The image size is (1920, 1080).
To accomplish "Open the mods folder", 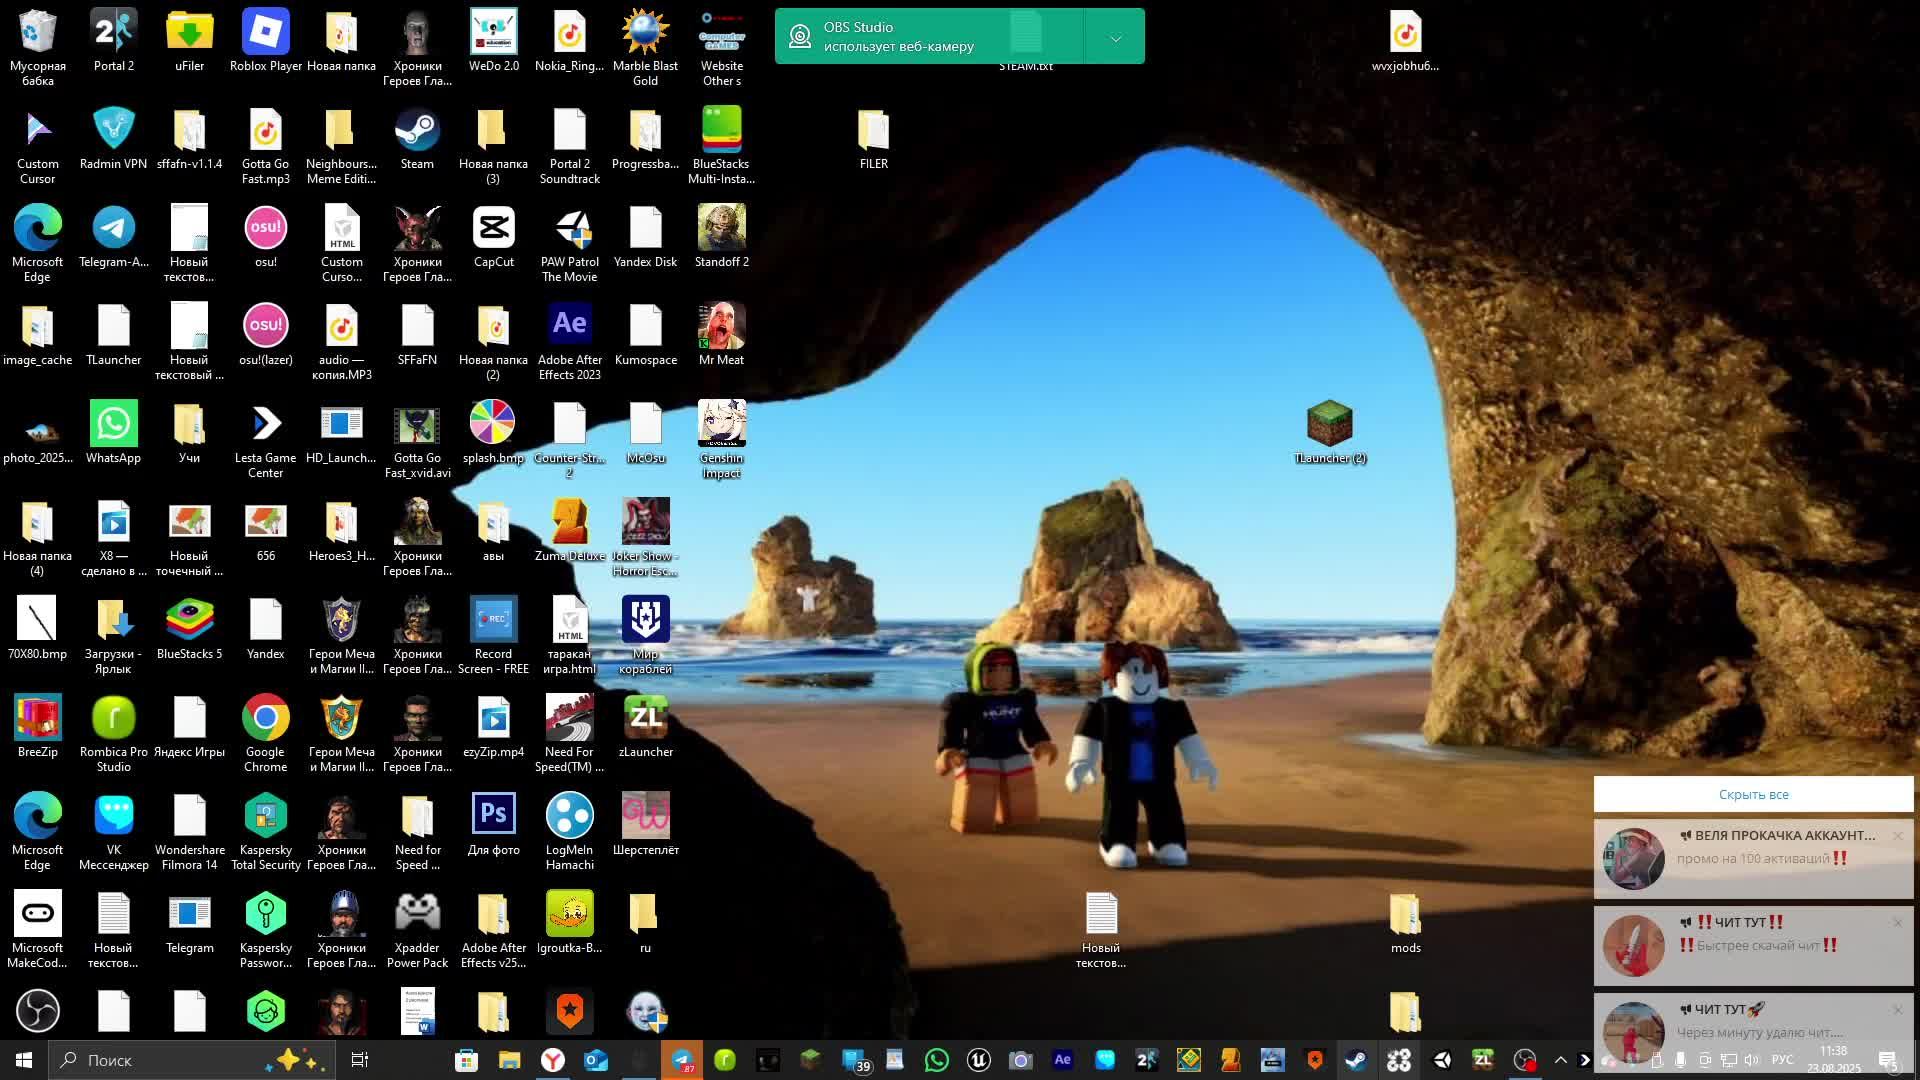I will (x=1405, y=916).
